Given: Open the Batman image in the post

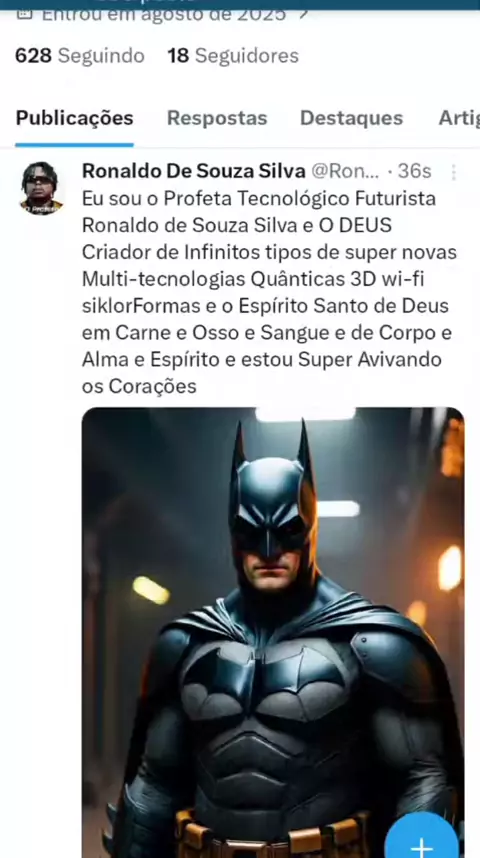Looking at the screenshot, I should pyautogui.click(x=273, y=632).
